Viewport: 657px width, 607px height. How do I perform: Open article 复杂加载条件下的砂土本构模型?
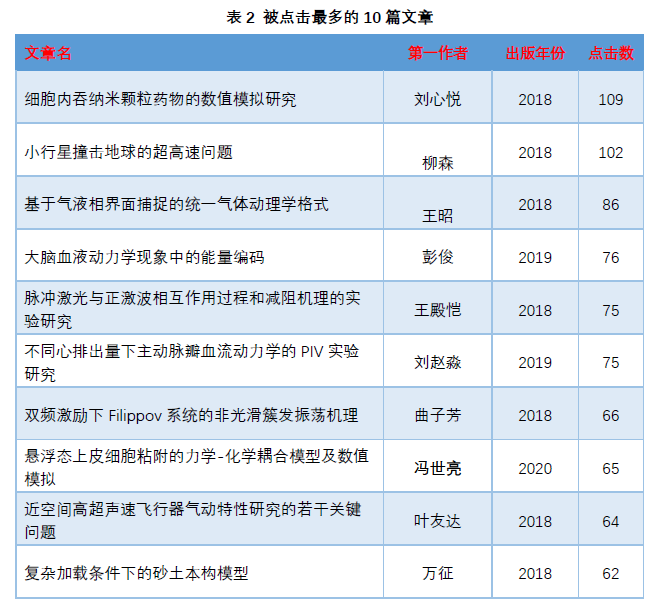(x=136, y=573)
